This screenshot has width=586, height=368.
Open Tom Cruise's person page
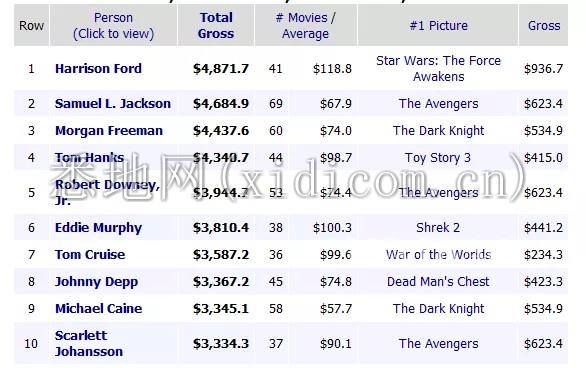pos(90,255)
